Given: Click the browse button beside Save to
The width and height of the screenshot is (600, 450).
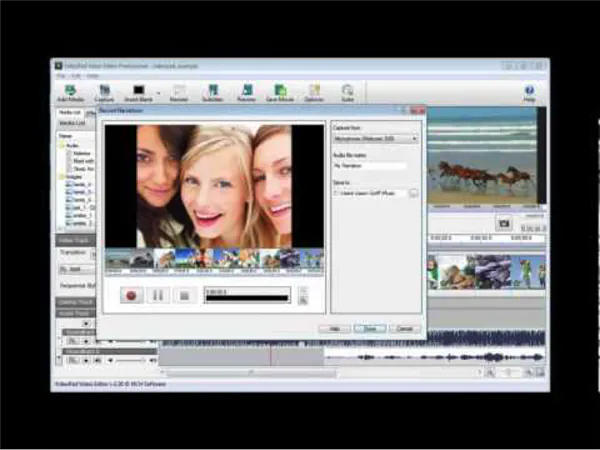Looking at the screenshot, I should coord(413,194).
